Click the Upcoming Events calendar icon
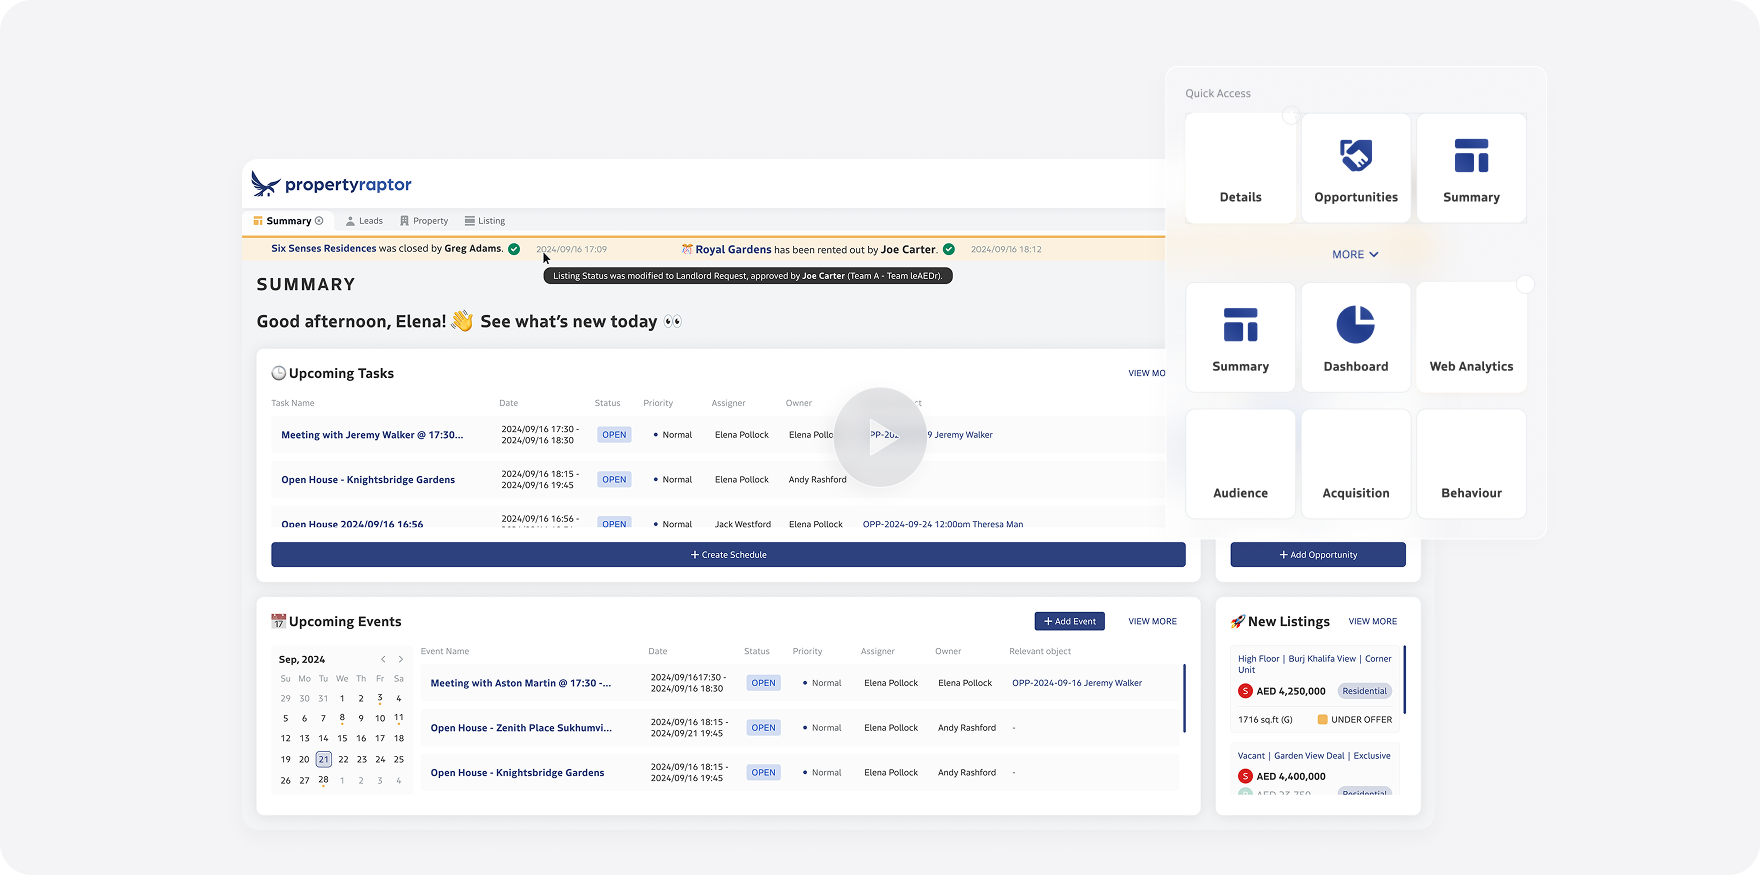Image resolution: width=1760 pixels, height=875 pixels. 278,622
